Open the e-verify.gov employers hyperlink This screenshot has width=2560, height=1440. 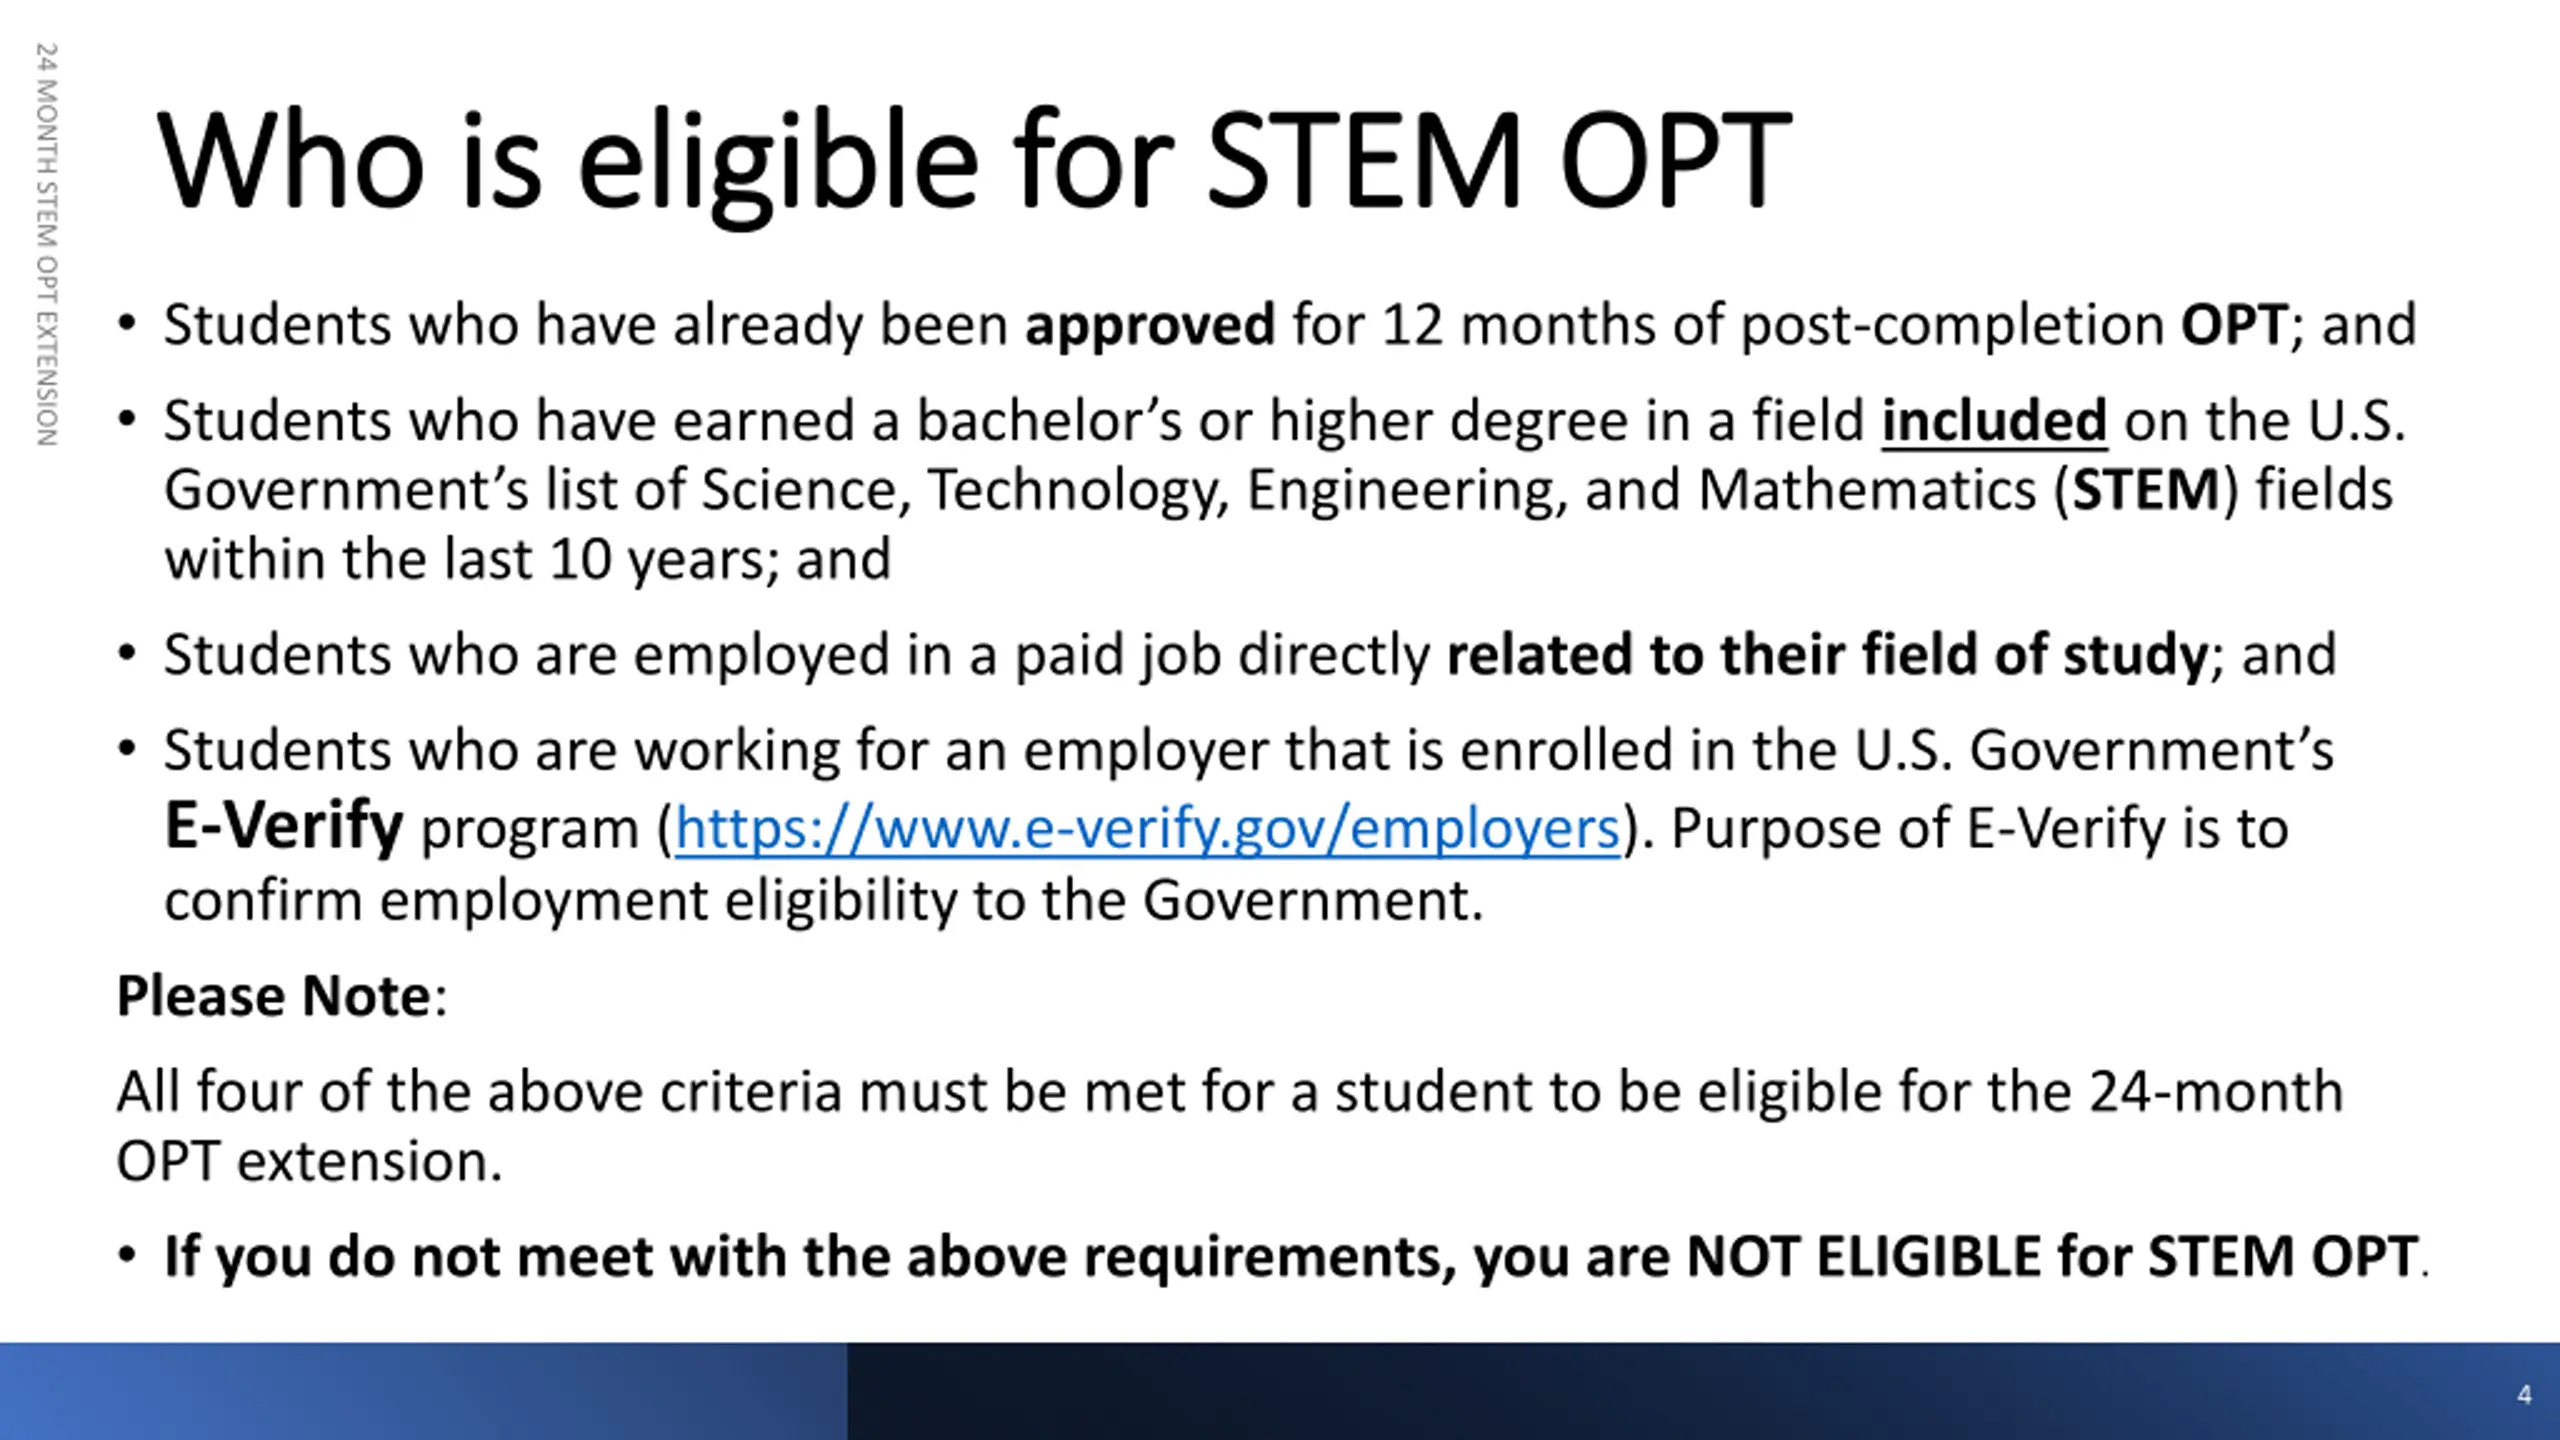[x=1147, y=829]
